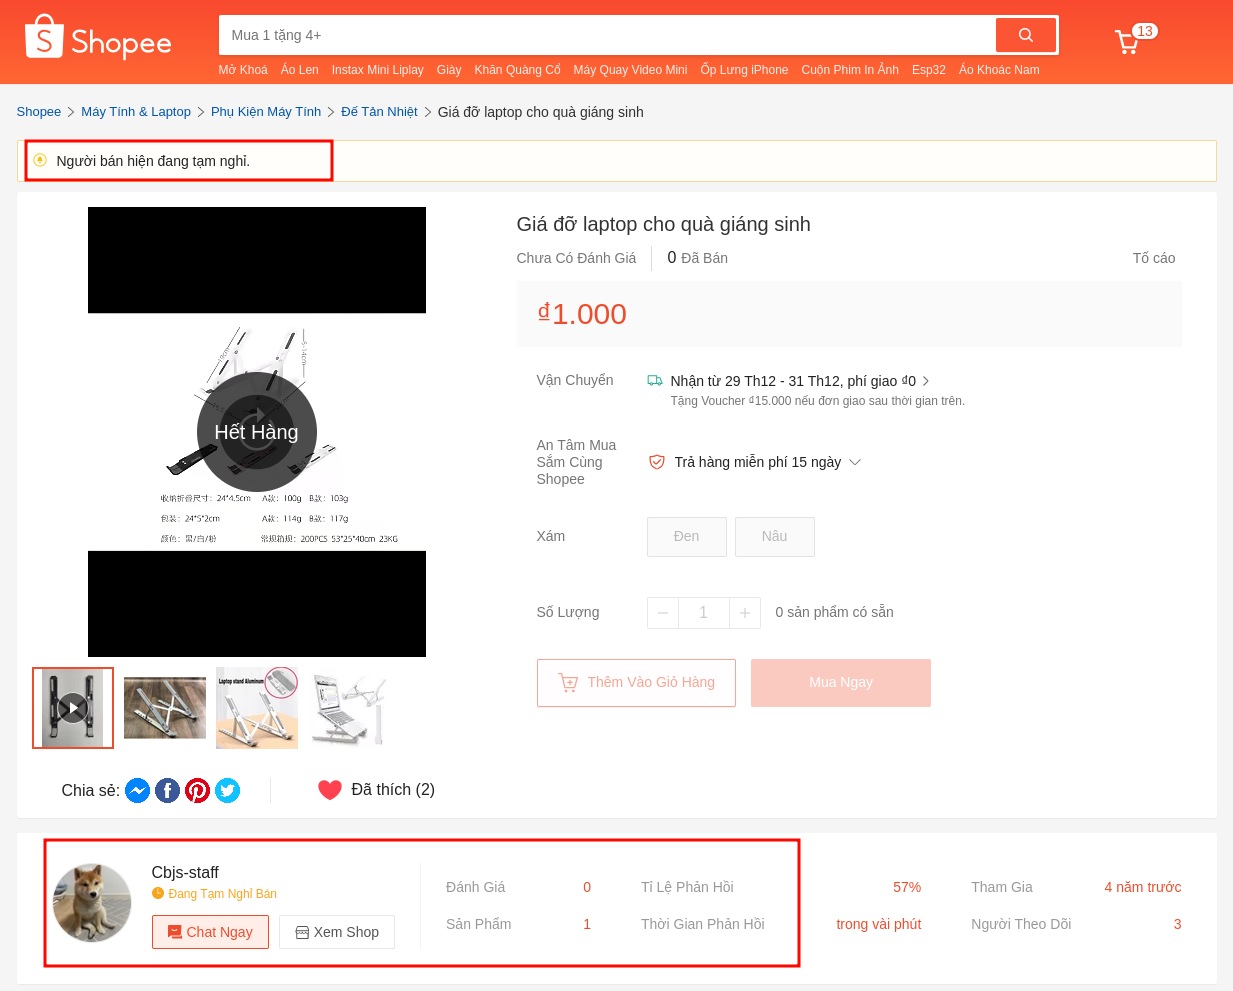Open the shopping cart icon

coord(1127,41)
